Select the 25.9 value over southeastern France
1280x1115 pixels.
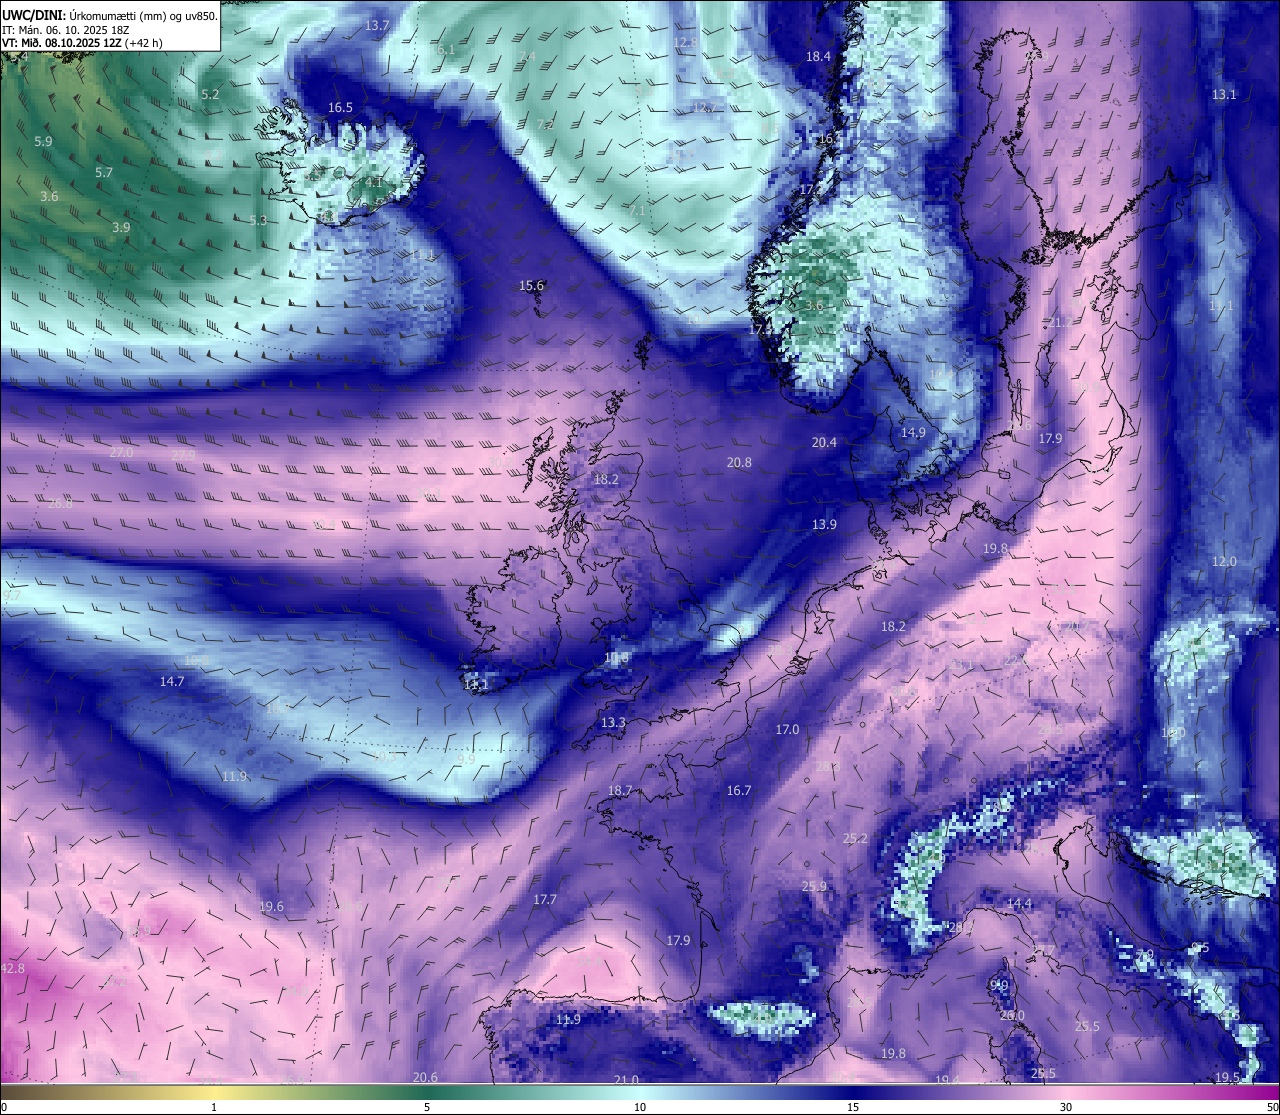(x=814, y=887)
